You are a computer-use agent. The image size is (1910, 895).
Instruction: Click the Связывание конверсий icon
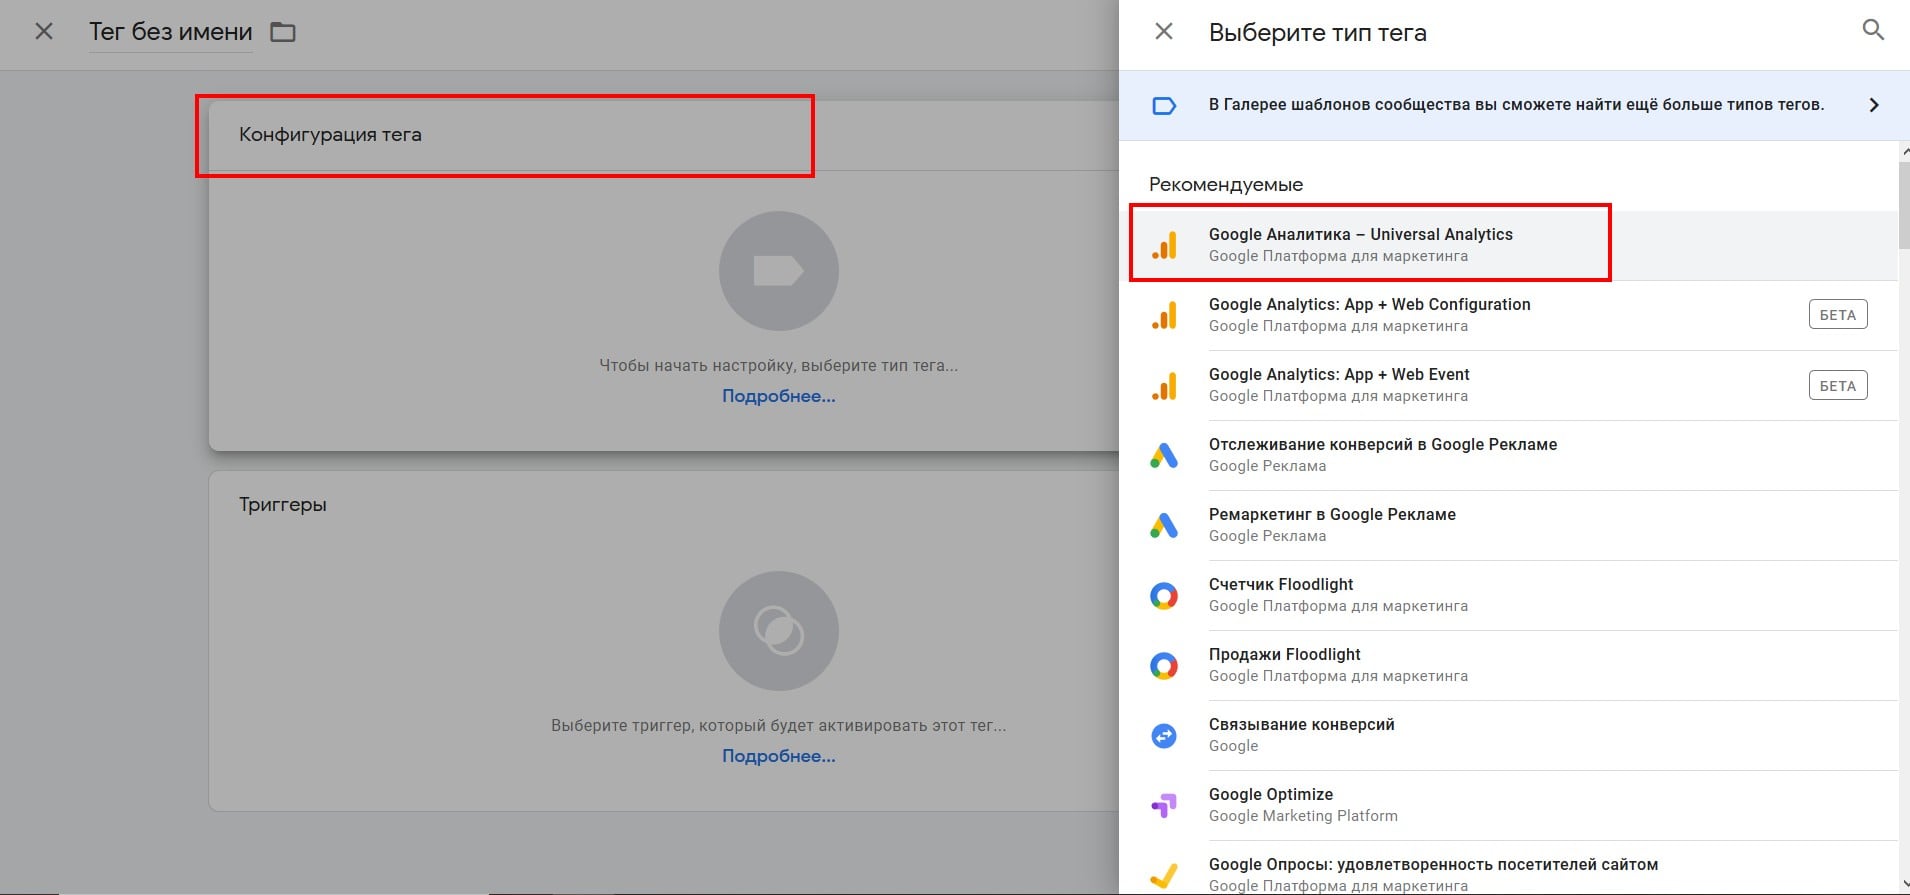coord(1164,736)
